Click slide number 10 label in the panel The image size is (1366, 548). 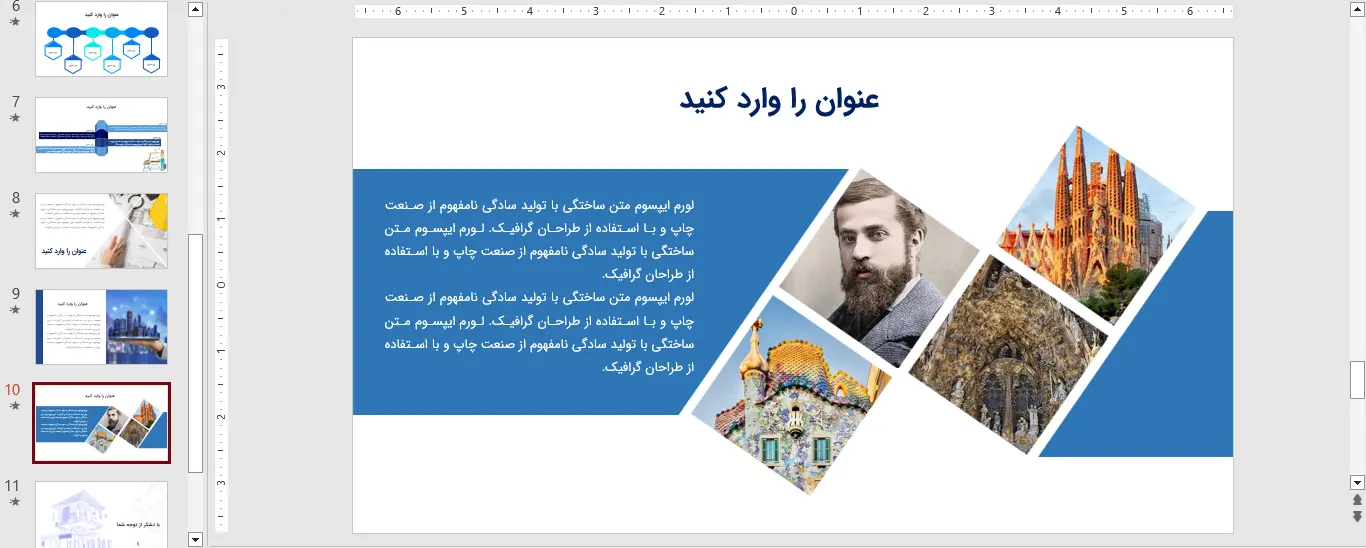click(x=12, y=390)
